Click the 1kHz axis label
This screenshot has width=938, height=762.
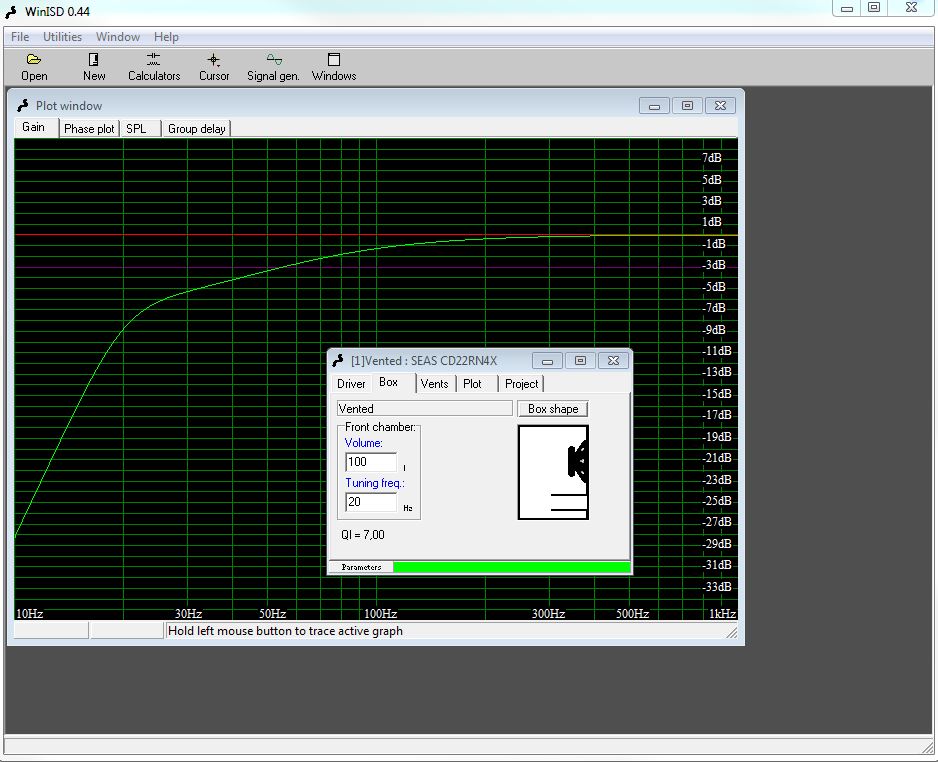point(723,614)
